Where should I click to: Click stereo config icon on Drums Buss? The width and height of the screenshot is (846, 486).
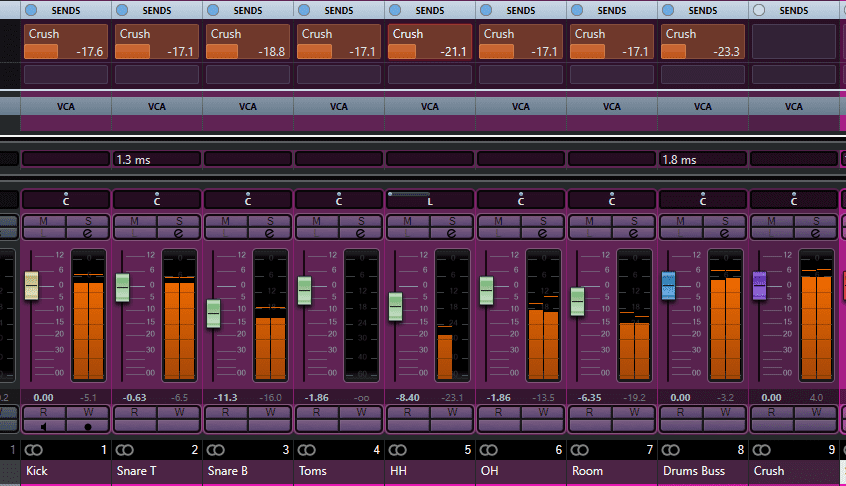671,450
